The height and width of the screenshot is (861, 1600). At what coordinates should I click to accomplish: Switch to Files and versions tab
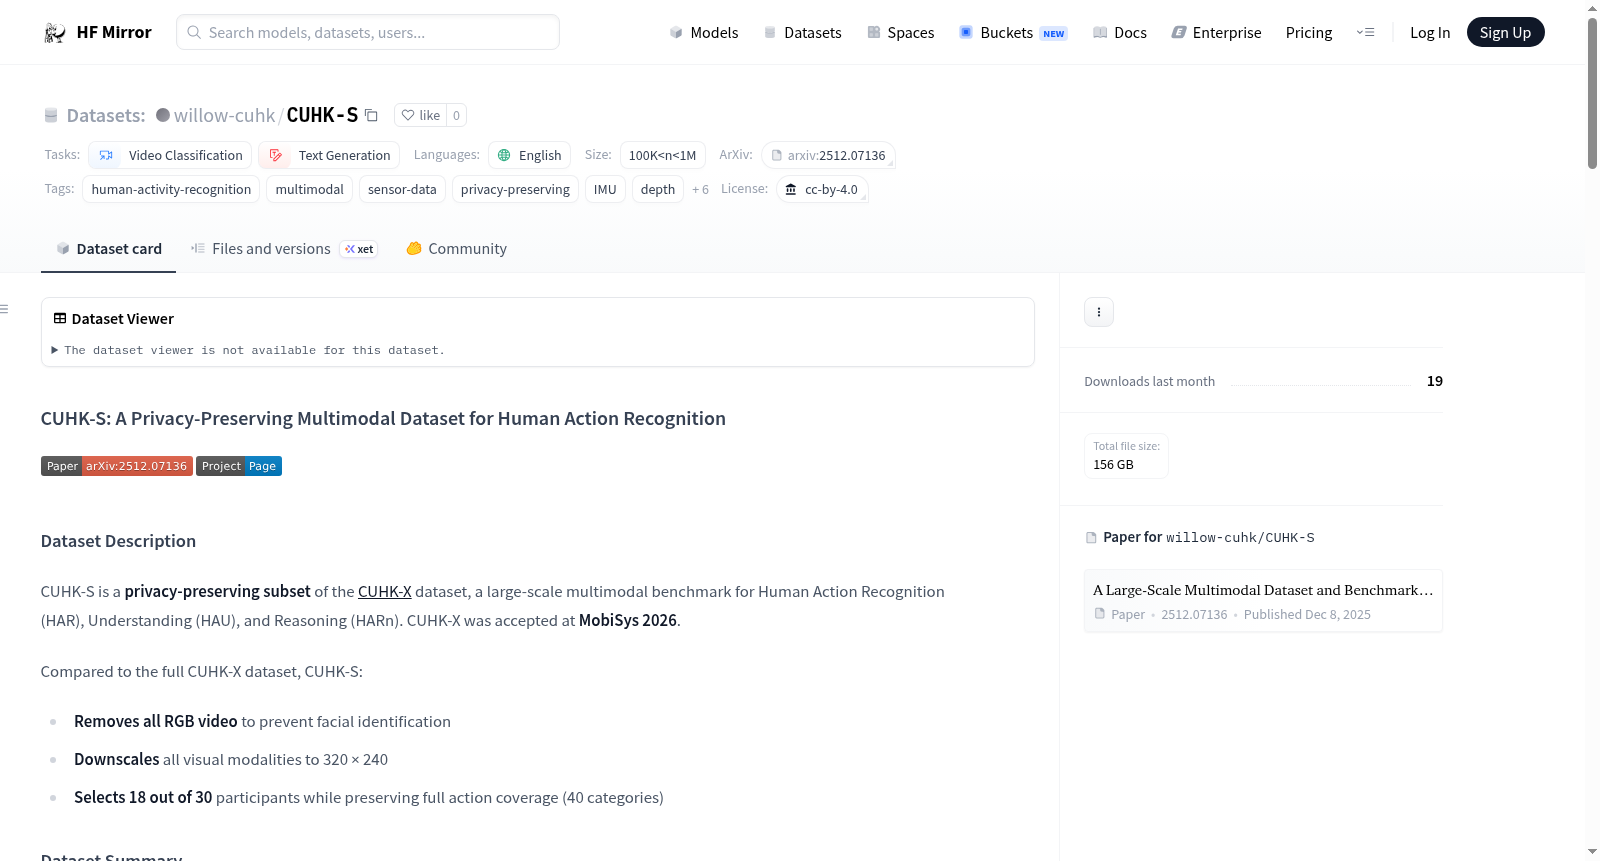point(284,249)
